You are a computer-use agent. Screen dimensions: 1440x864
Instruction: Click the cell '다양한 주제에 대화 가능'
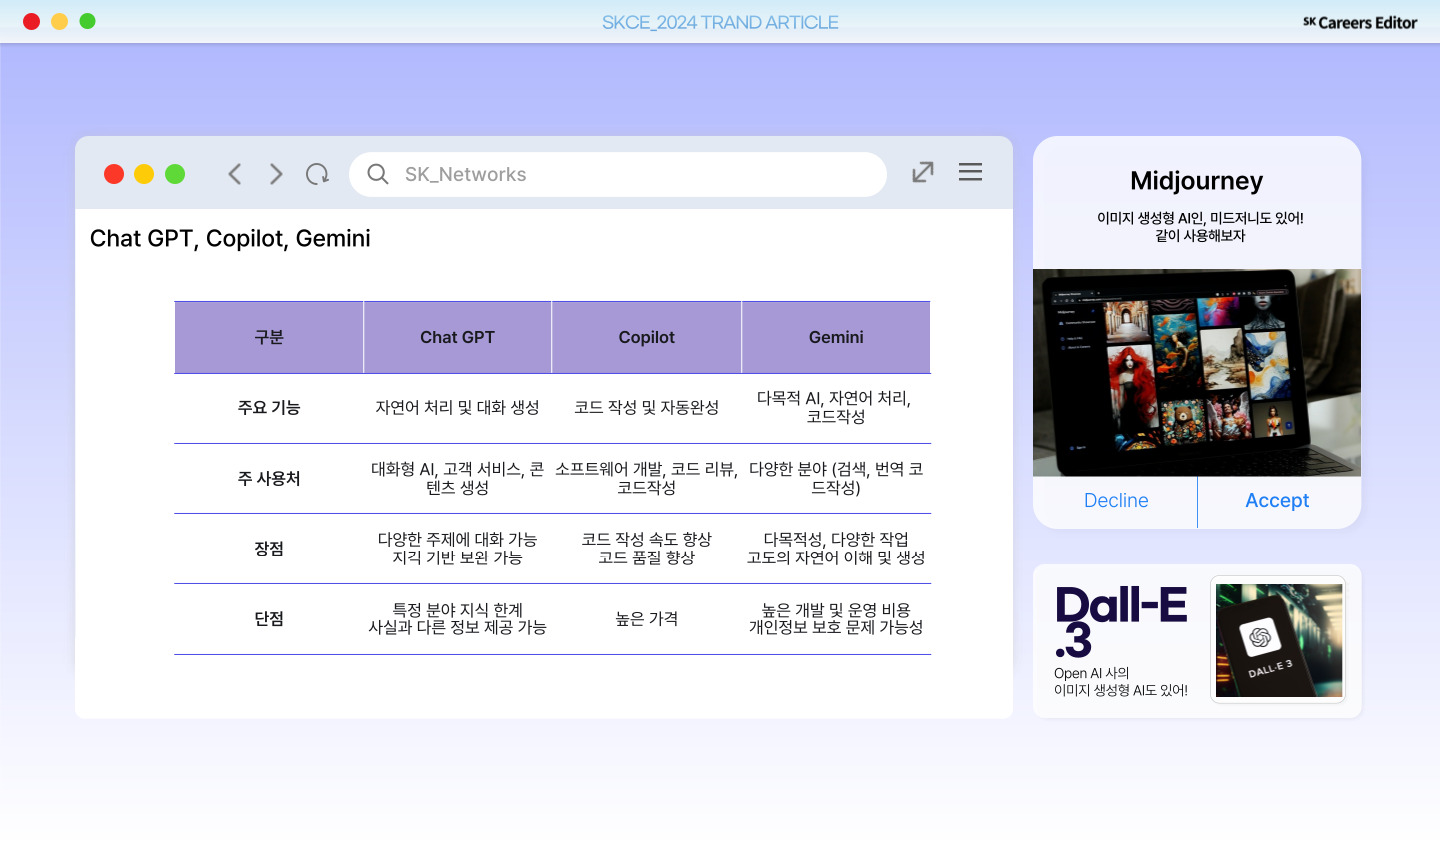pos(457,540)
